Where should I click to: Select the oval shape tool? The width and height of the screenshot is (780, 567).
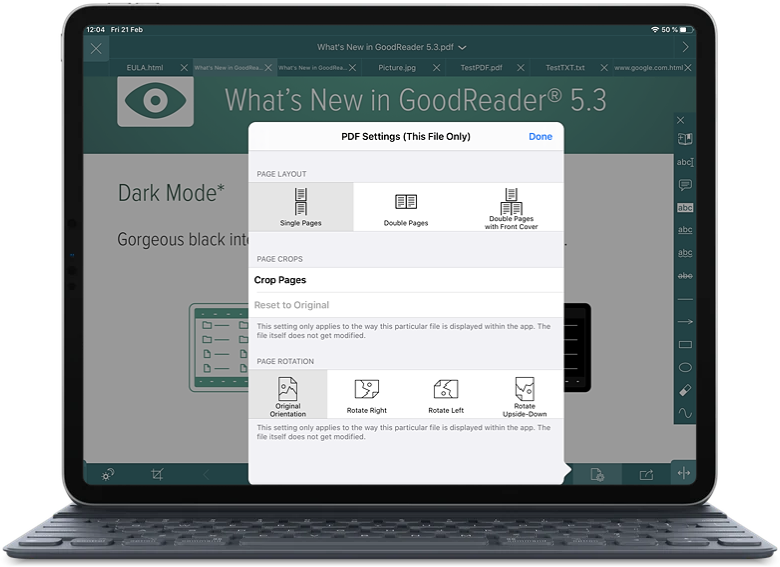685,368
